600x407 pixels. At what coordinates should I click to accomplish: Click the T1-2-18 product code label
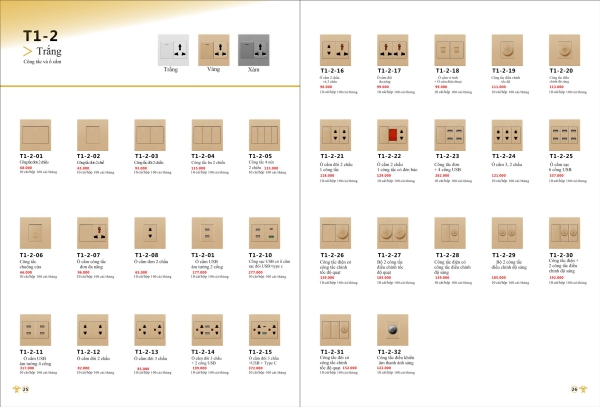click(x=447, y=71)
